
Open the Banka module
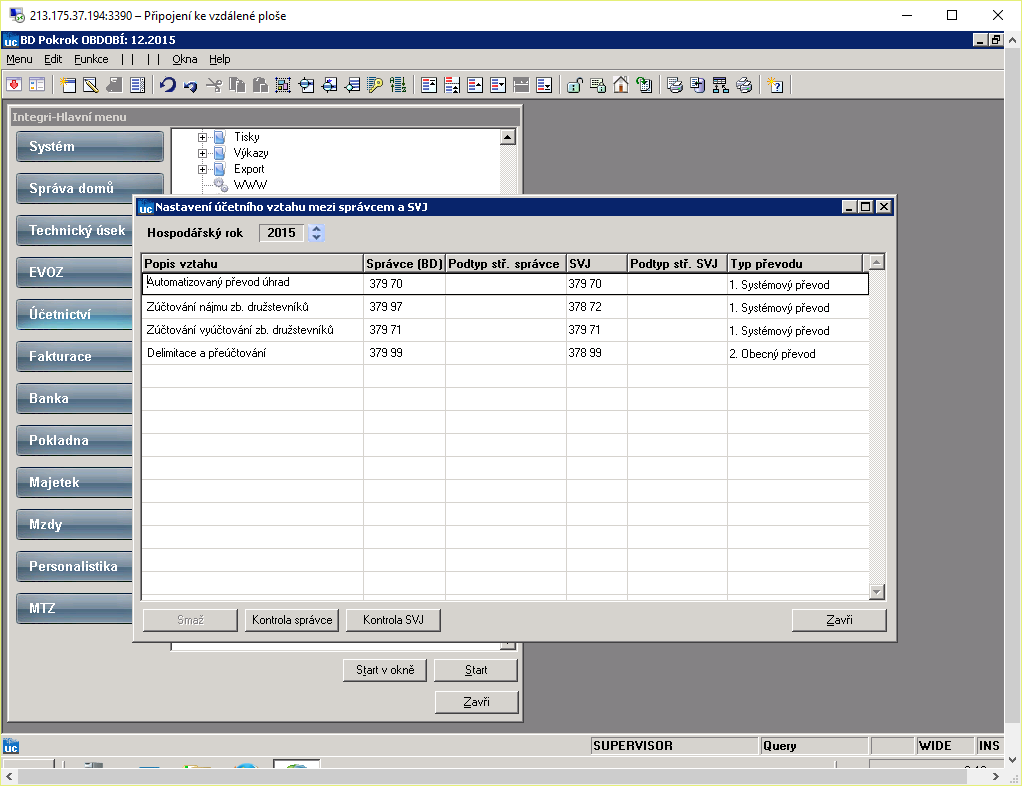coord(75,398)
